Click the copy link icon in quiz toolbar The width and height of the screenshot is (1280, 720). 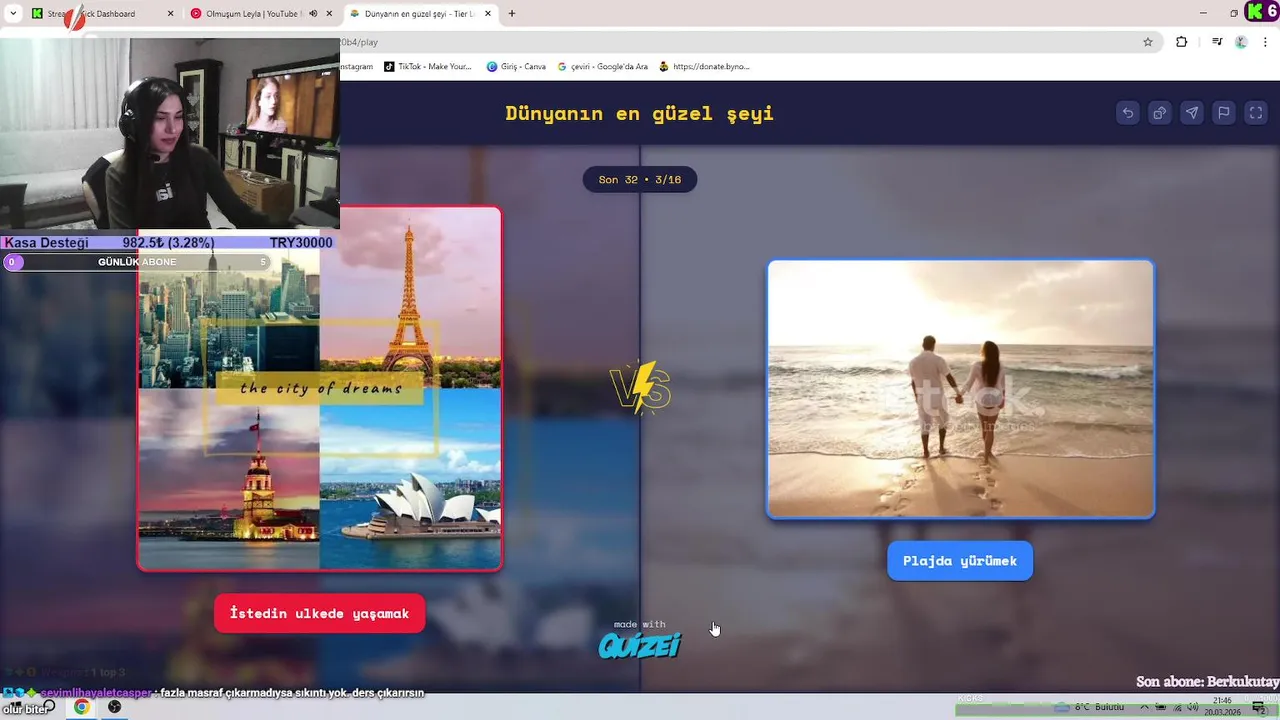(1160, 113)
